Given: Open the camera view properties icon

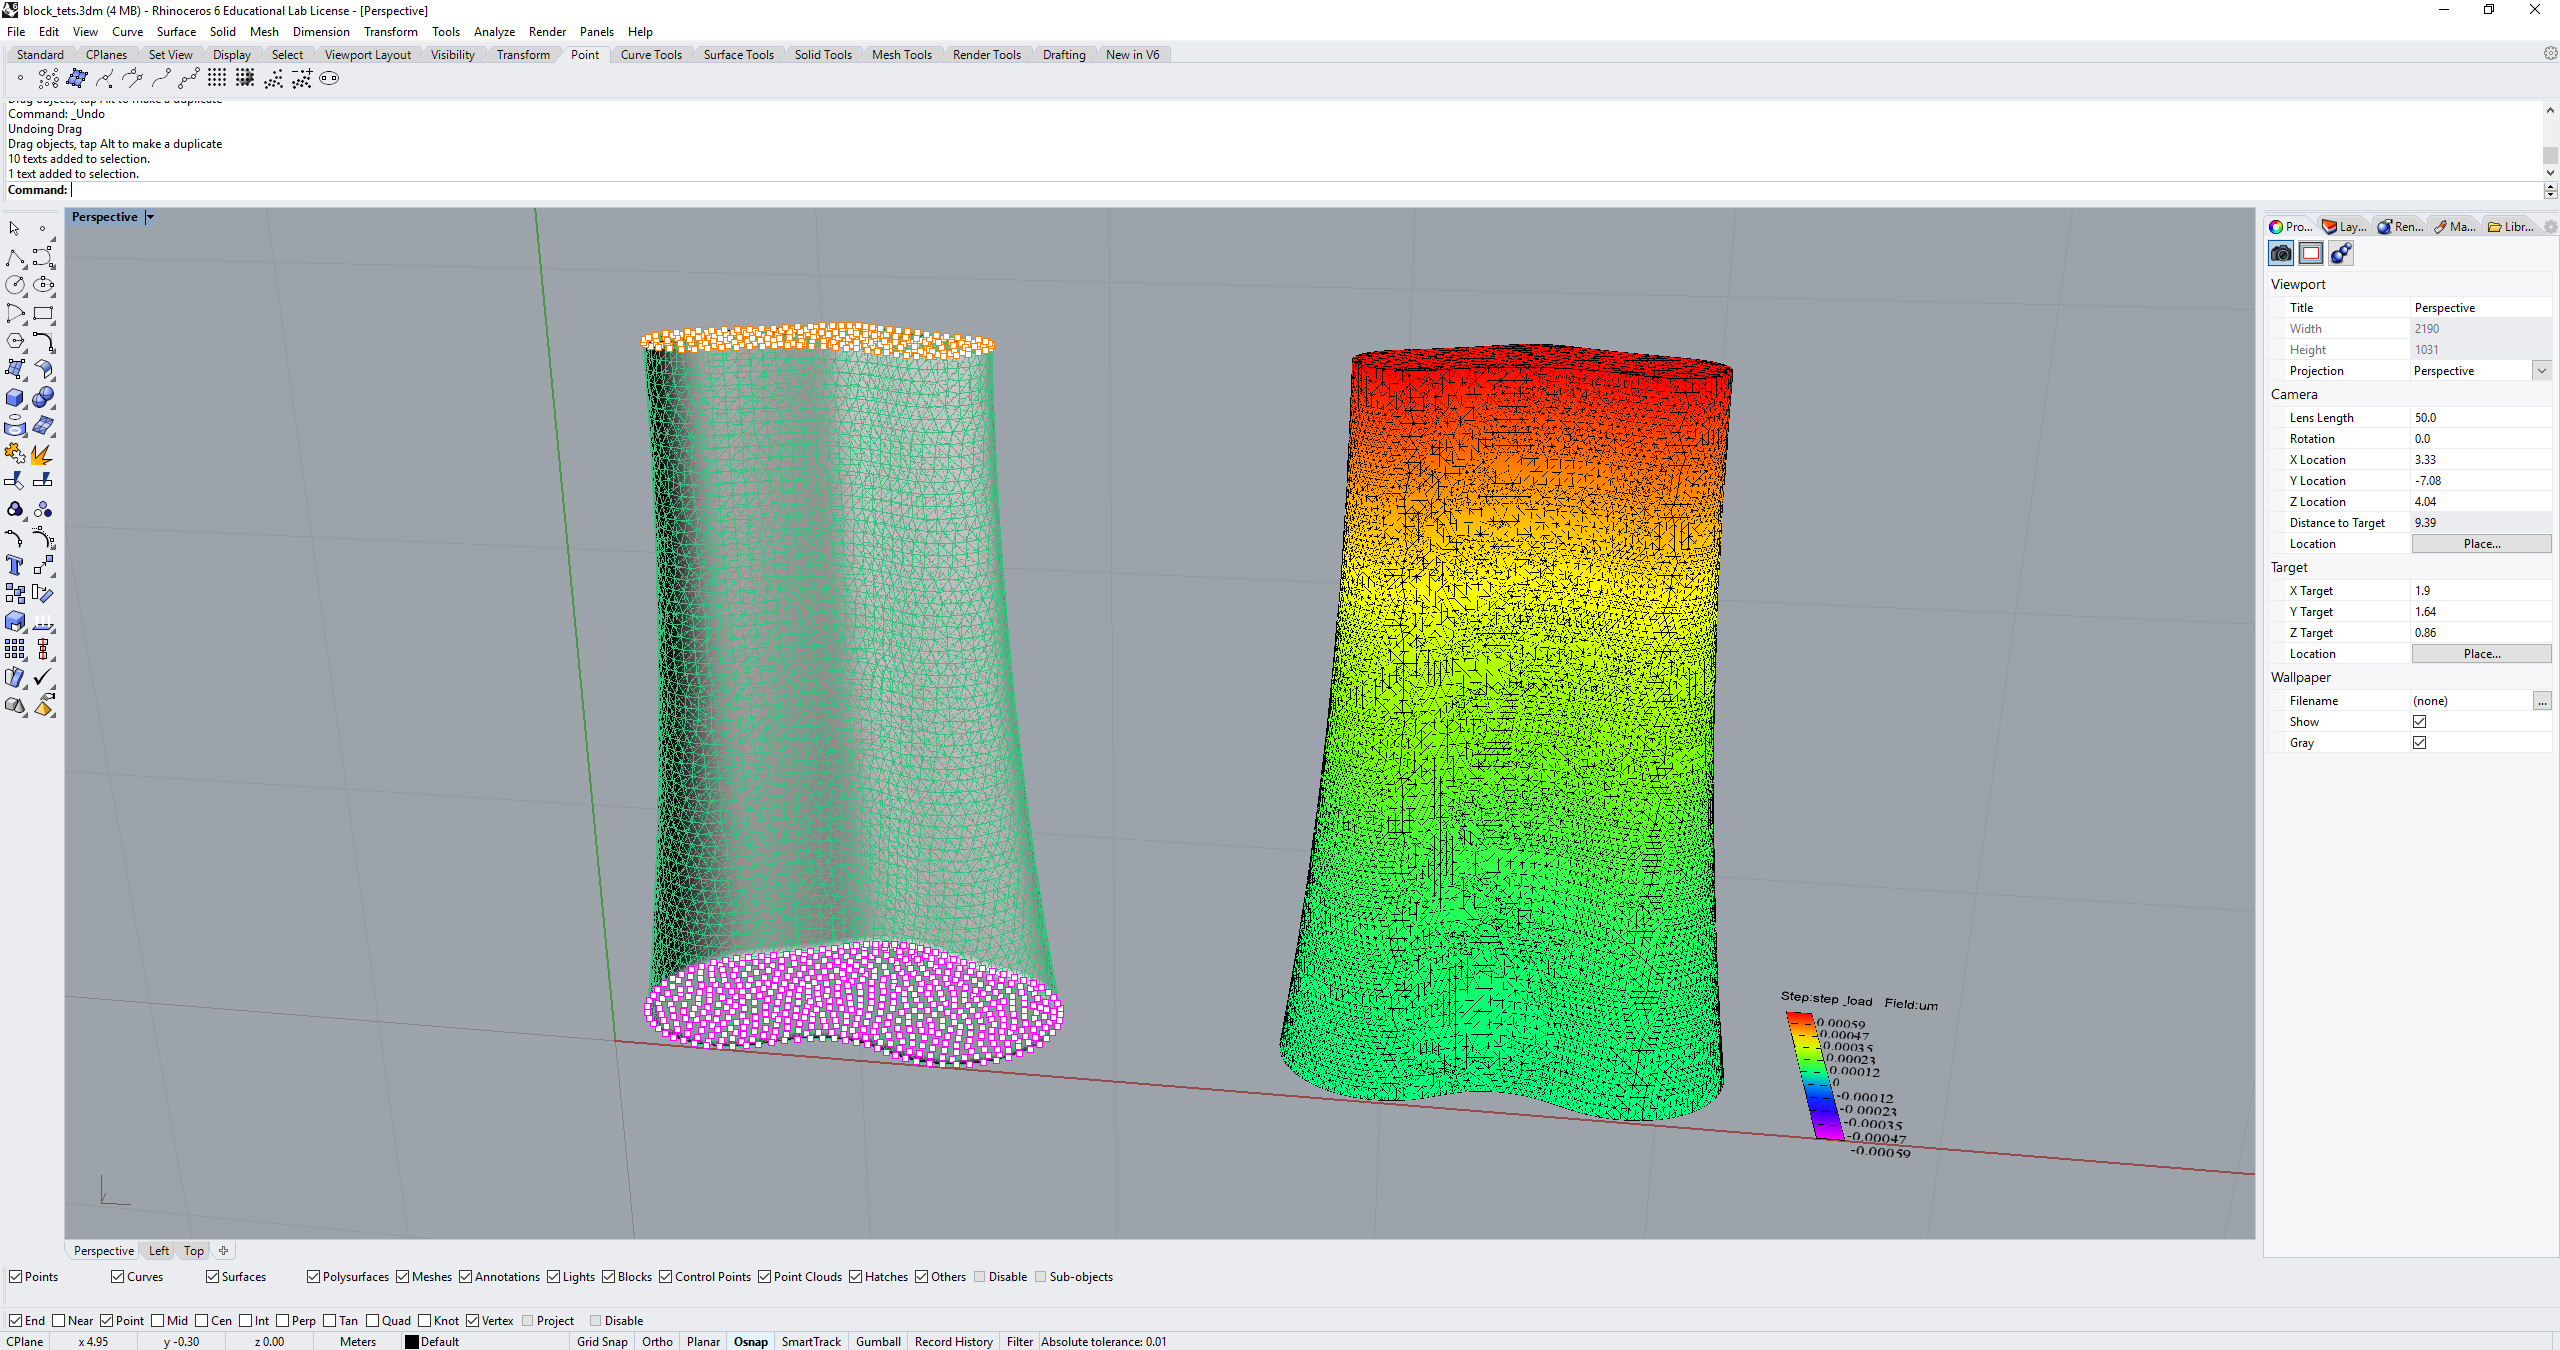Looking at the screenshot, I should (x=2281, y=254).
